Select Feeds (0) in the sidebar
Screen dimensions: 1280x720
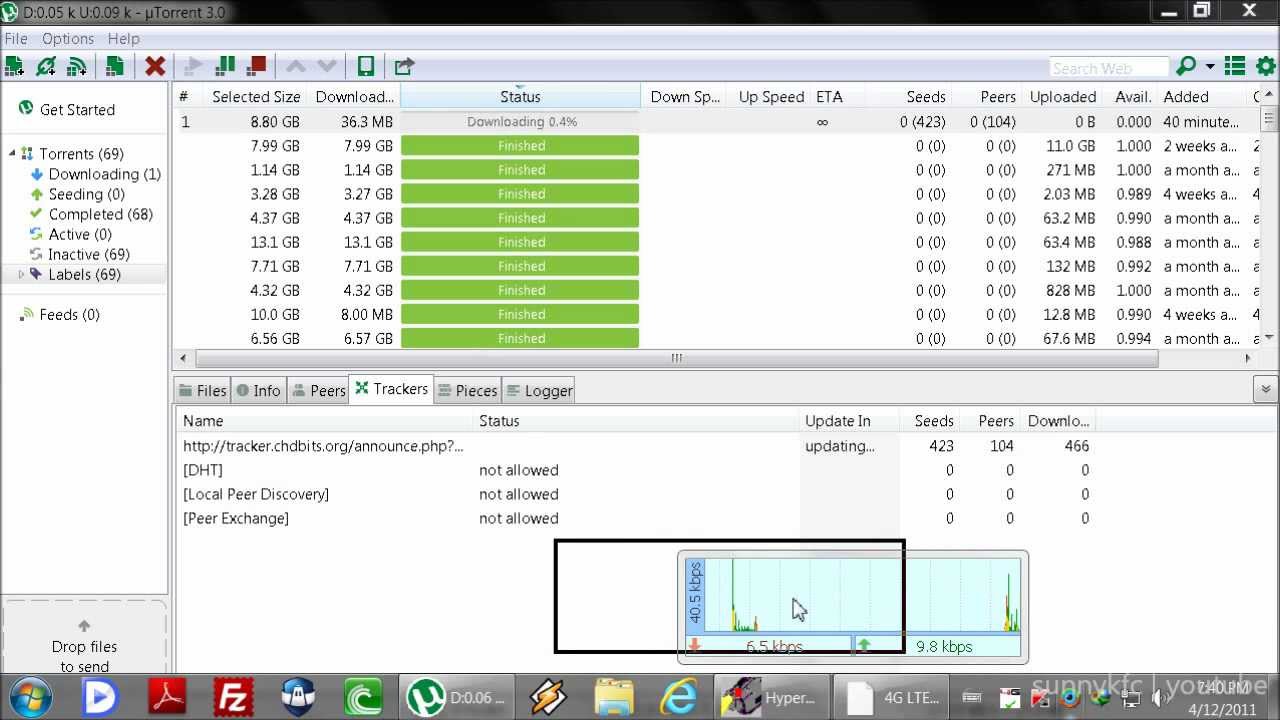(x=69, y=314)
